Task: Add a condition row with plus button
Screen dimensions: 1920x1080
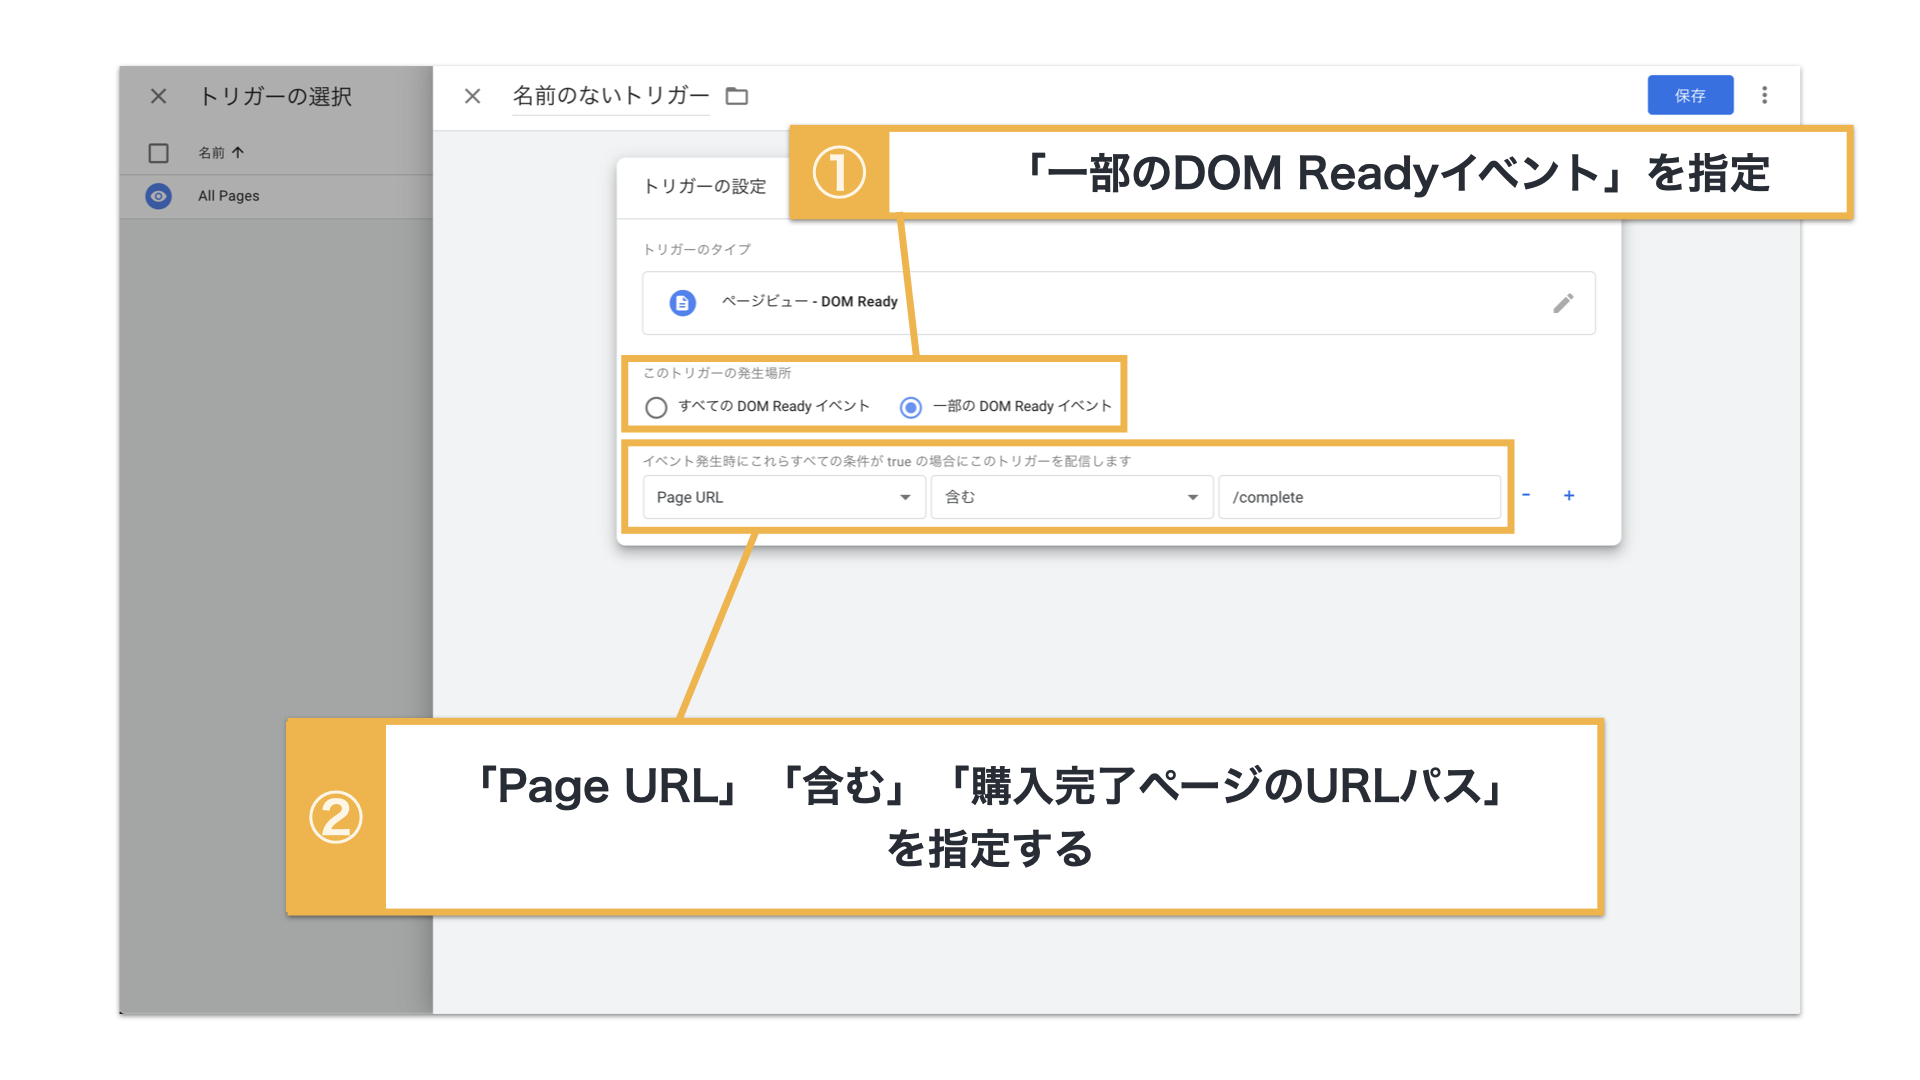Action: (x=1569, y=495)
